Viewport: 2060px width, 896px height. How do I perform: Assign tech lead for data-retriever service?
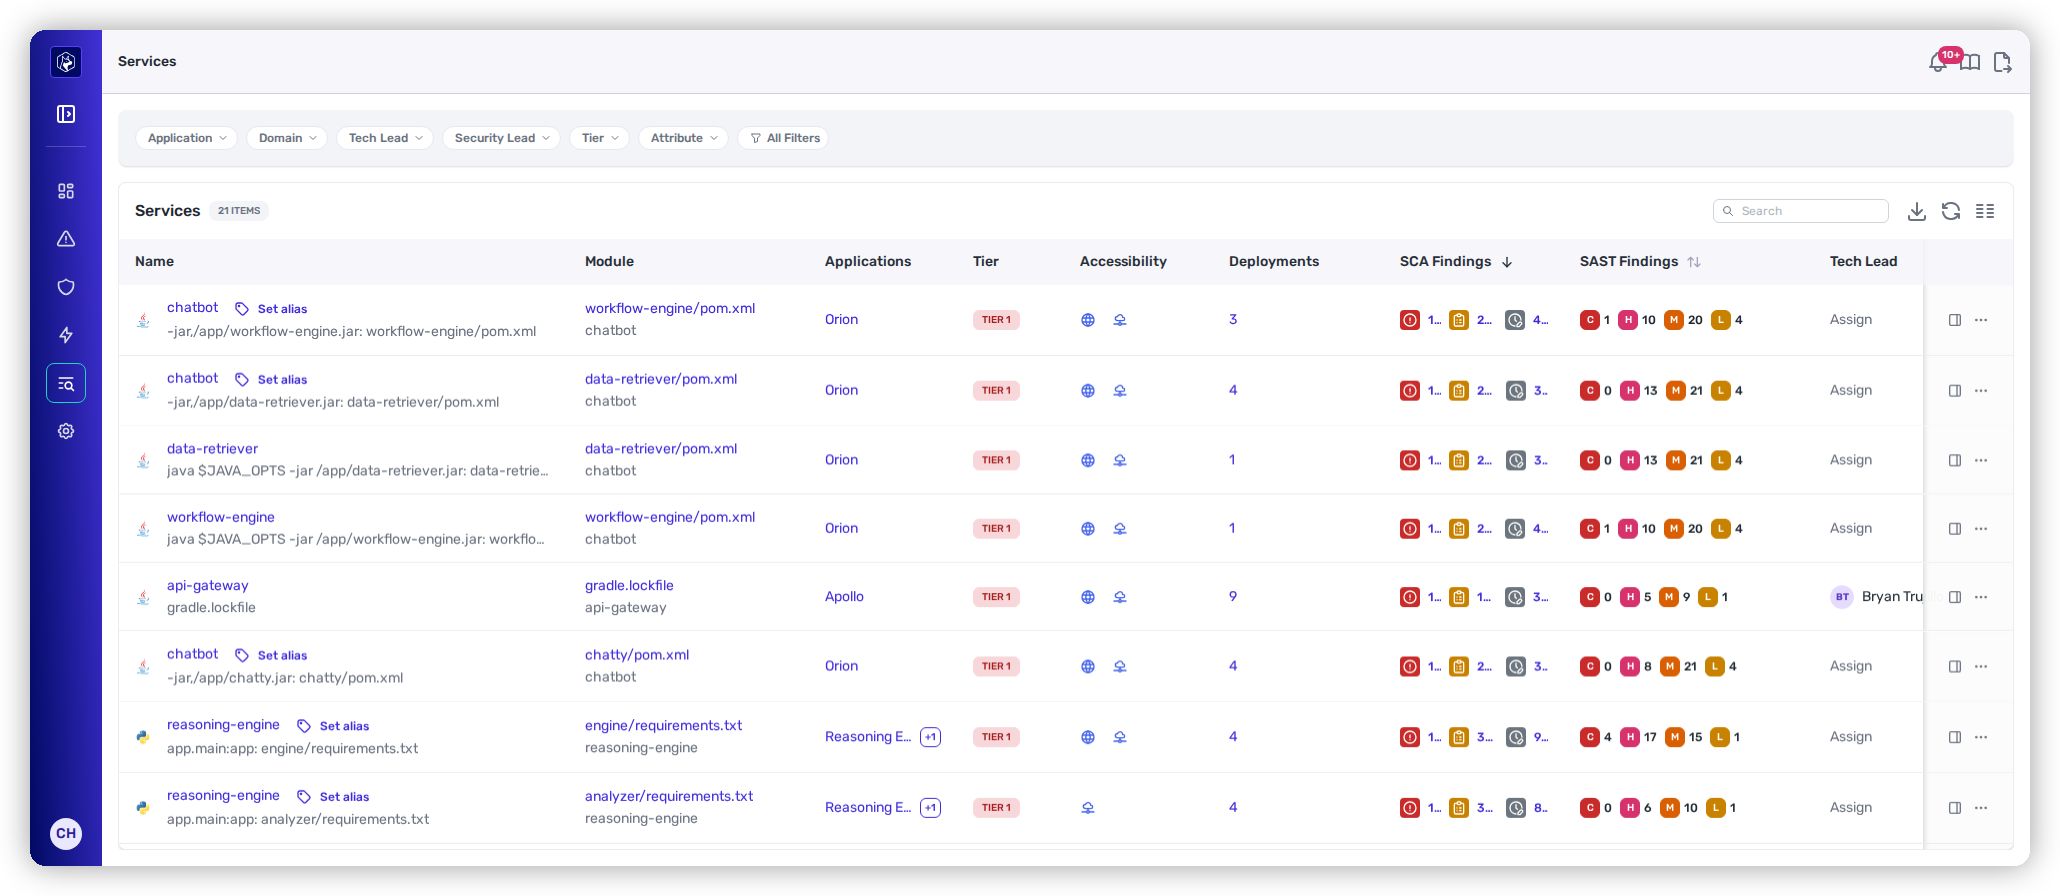(x=1851, y=460)
